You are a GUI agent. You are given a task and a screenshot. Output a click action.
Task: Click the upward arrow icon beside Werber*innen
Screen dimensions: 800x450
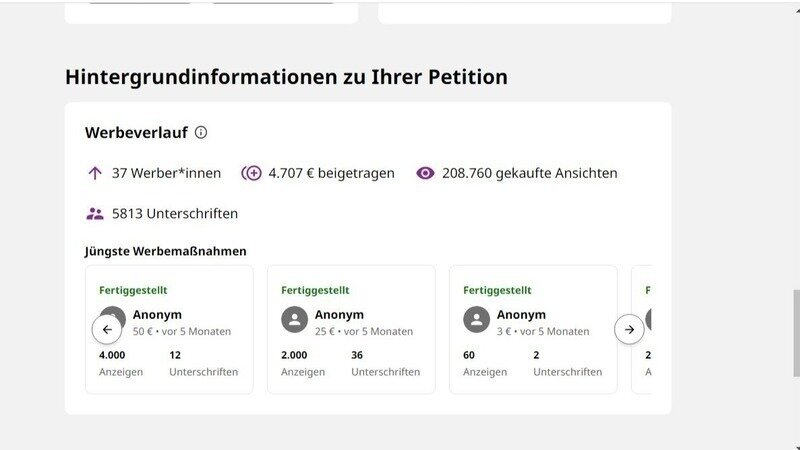click(95, 173)
